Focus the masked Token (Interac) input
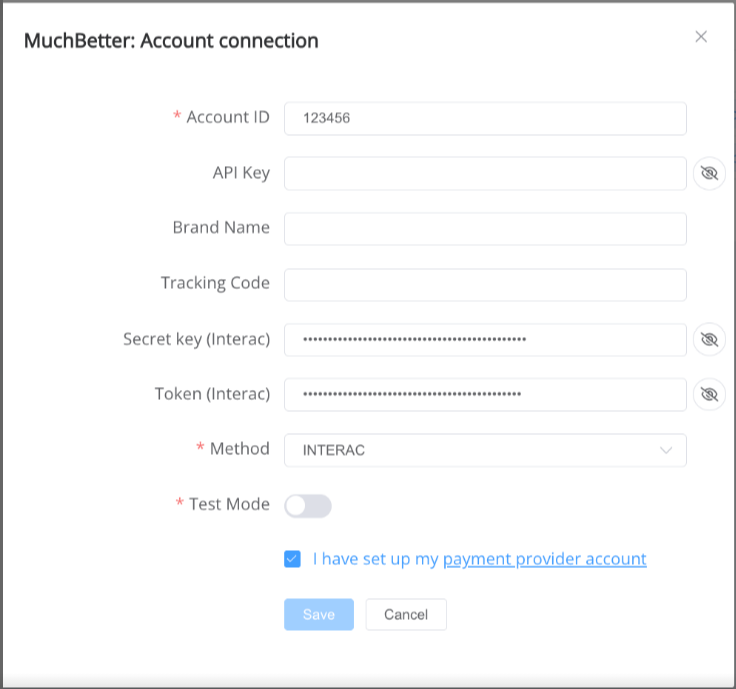The image size is (736, 689). pos(485,394)
